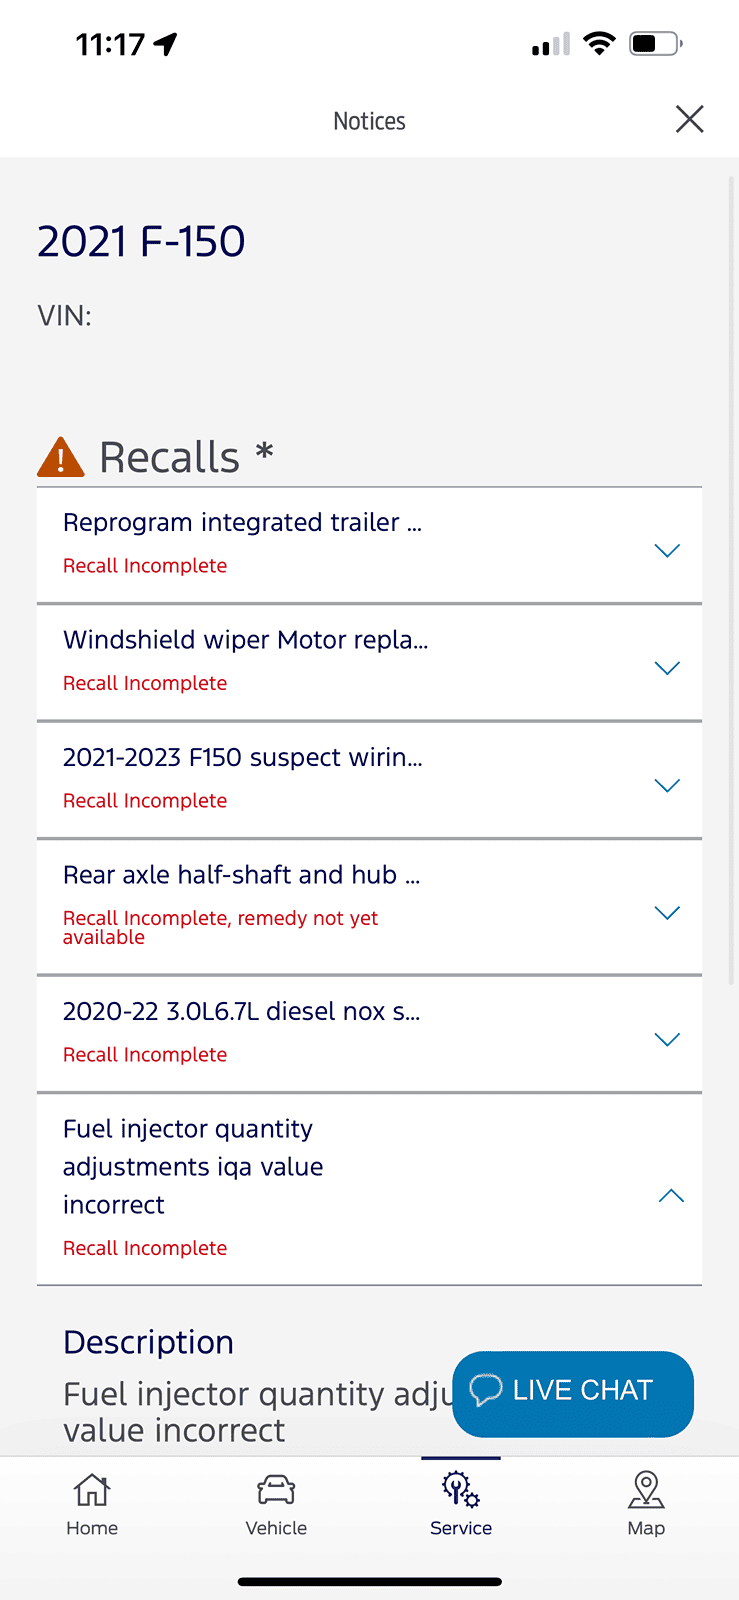Viewport: 739px width, 1600px height.
Task: Select the Vehicle icon in bottom navigation
Action: click(x=276, y=1489)
